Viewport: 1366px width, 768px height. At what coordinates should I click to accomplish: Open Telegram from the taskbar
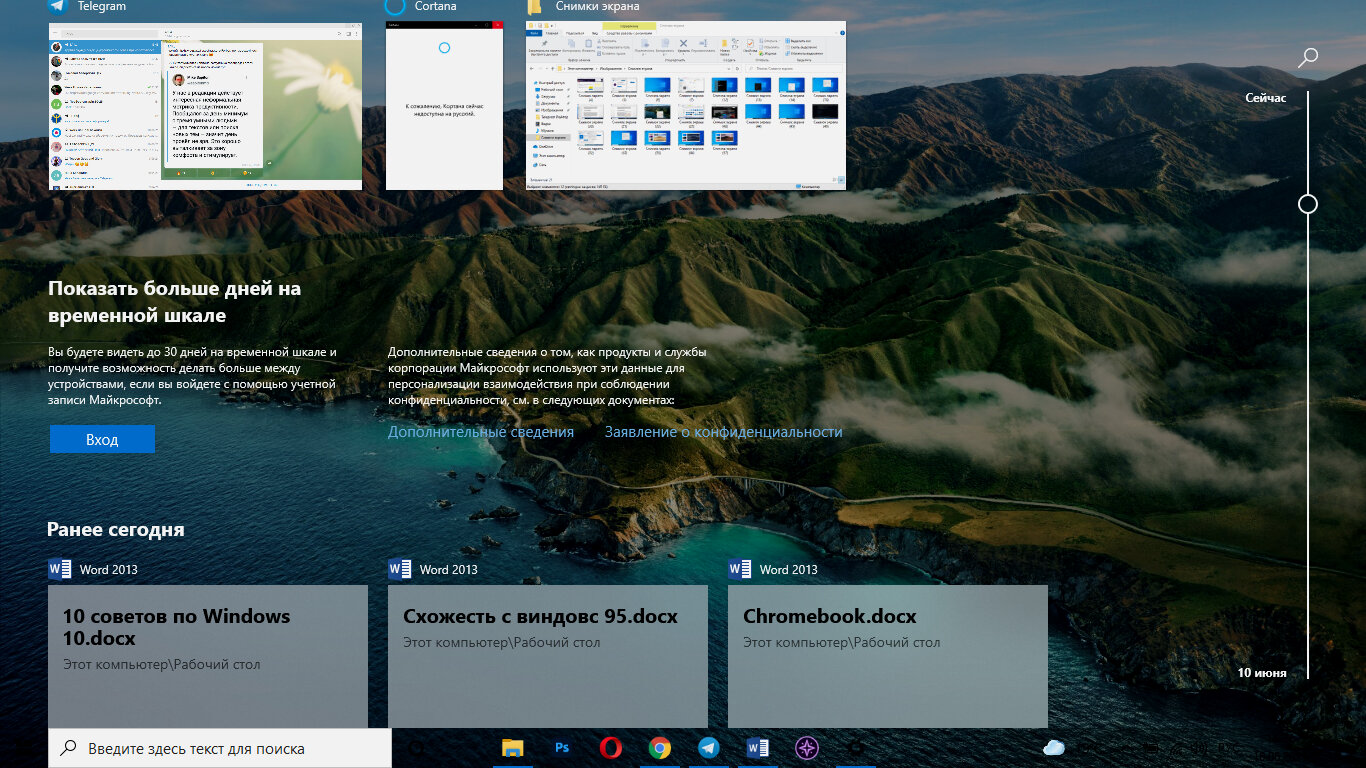coord(709,747)
